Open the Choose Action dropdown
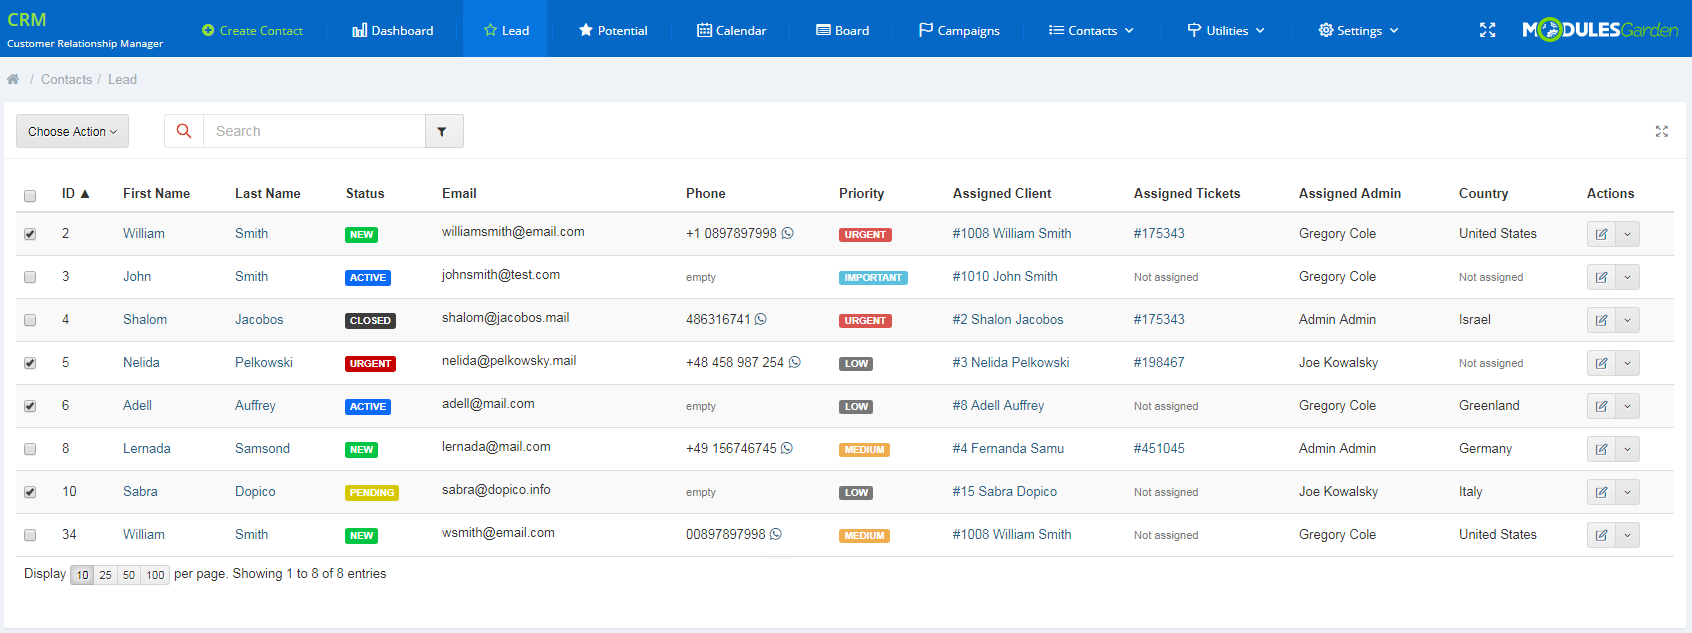 click(x=72, y=131)
